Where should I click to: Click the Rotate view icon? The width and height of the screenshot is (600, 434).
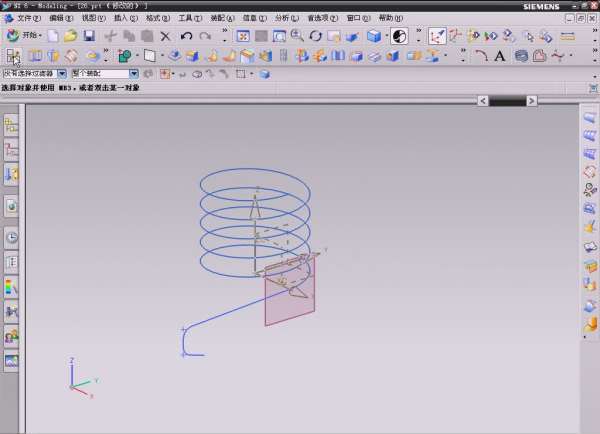[x=315, y=36]
